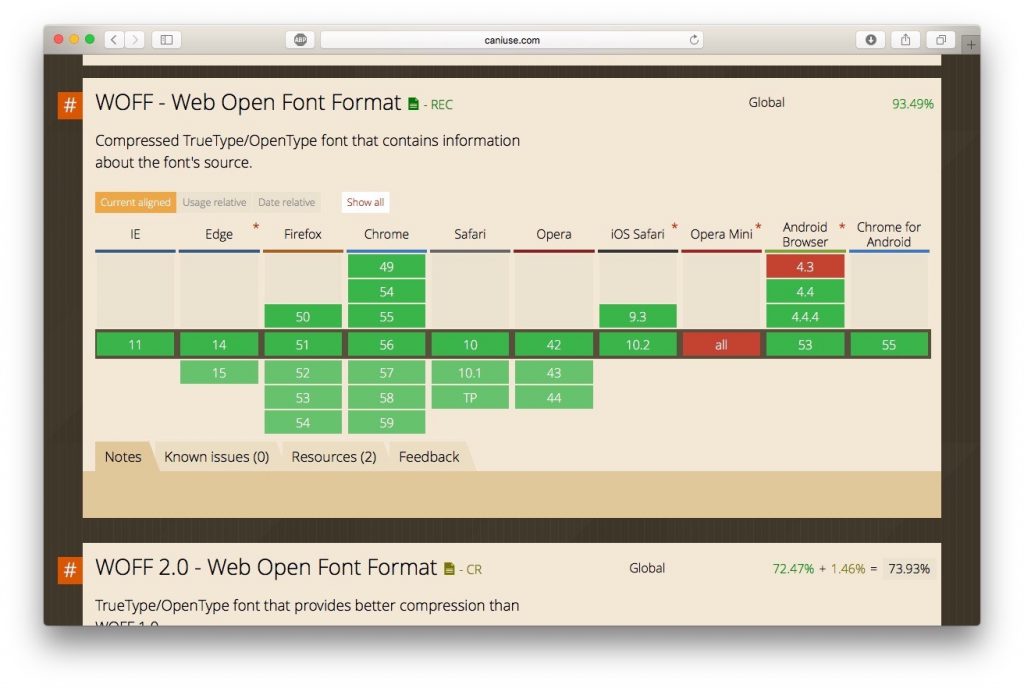Viewport: 1024px width, 688px height.
Task: Show all tabs overview
Action: [x=940, y=40]
